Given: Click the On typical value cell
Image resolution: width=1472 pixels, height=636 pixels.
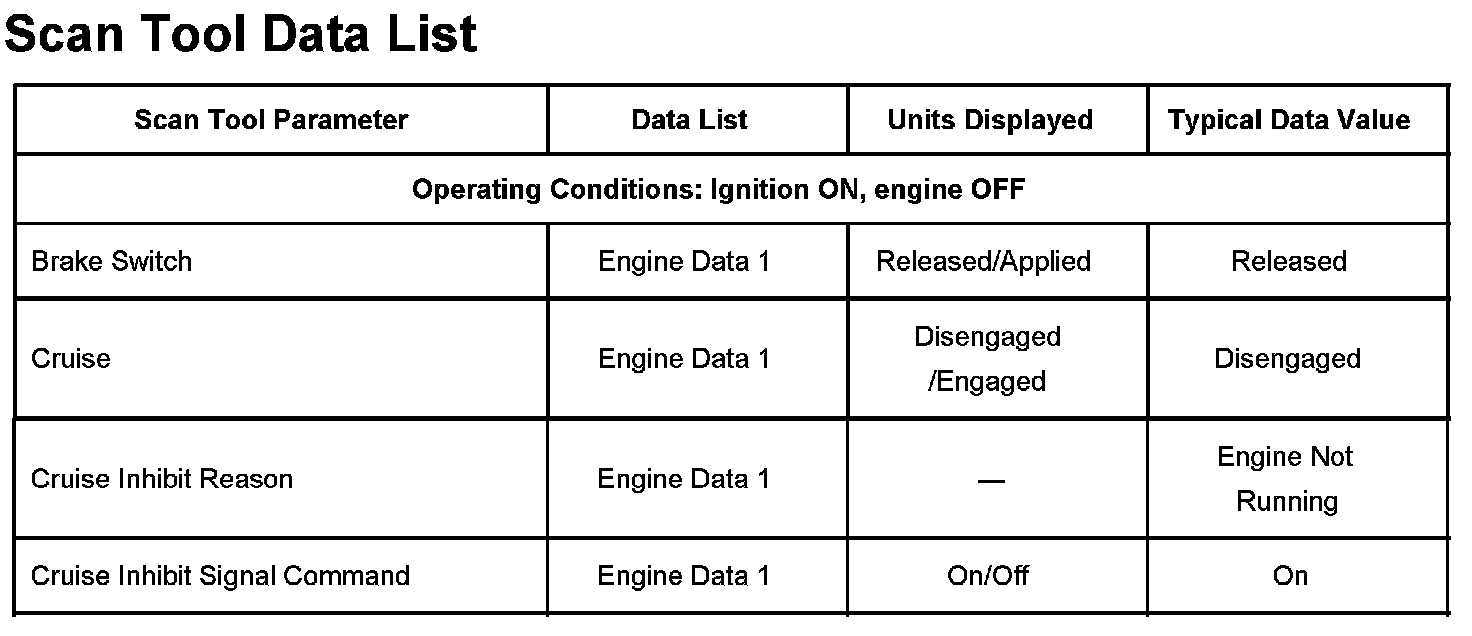Looking at the screenshot, I should tap(1290, 576).
